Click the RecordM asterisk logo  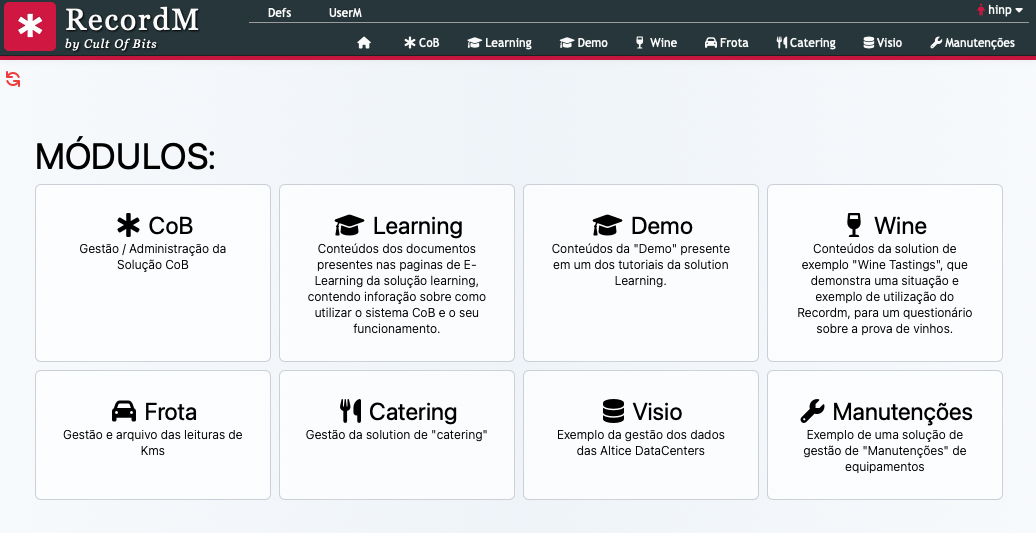point(30,27)
